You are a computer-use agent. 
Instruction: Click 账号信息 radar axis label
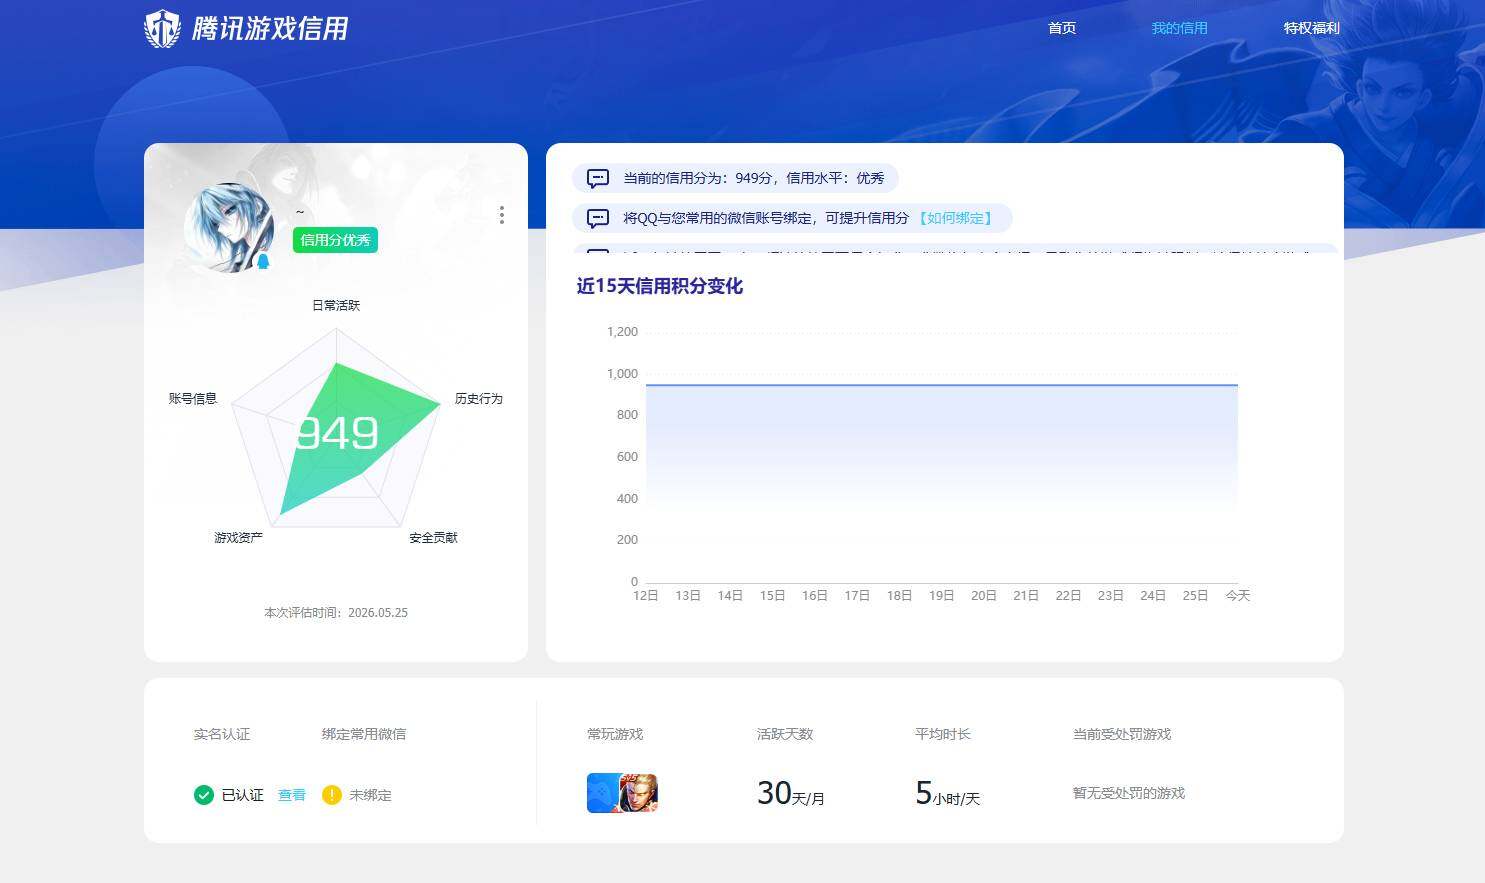(193, 398)
